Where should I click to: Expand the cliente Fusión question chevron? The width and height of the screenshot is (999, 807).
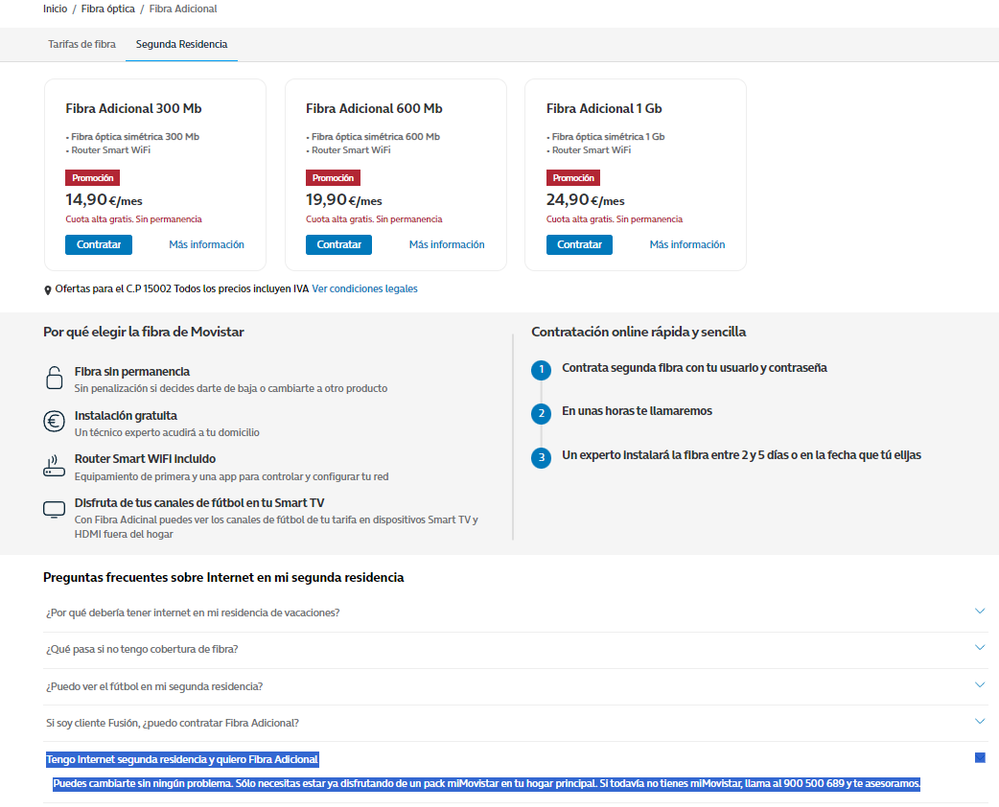coord(979,721)
